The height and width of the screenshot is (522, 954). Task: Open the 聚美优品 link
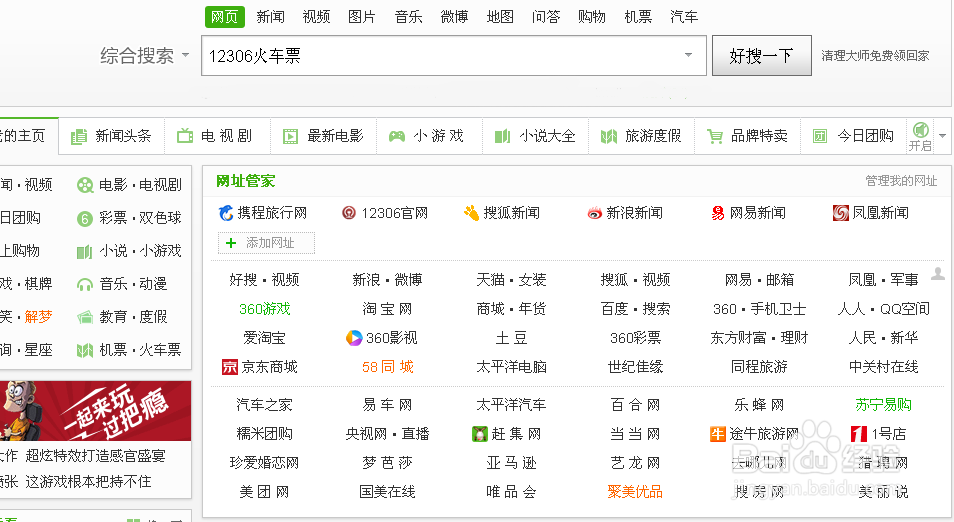point(635,492)
